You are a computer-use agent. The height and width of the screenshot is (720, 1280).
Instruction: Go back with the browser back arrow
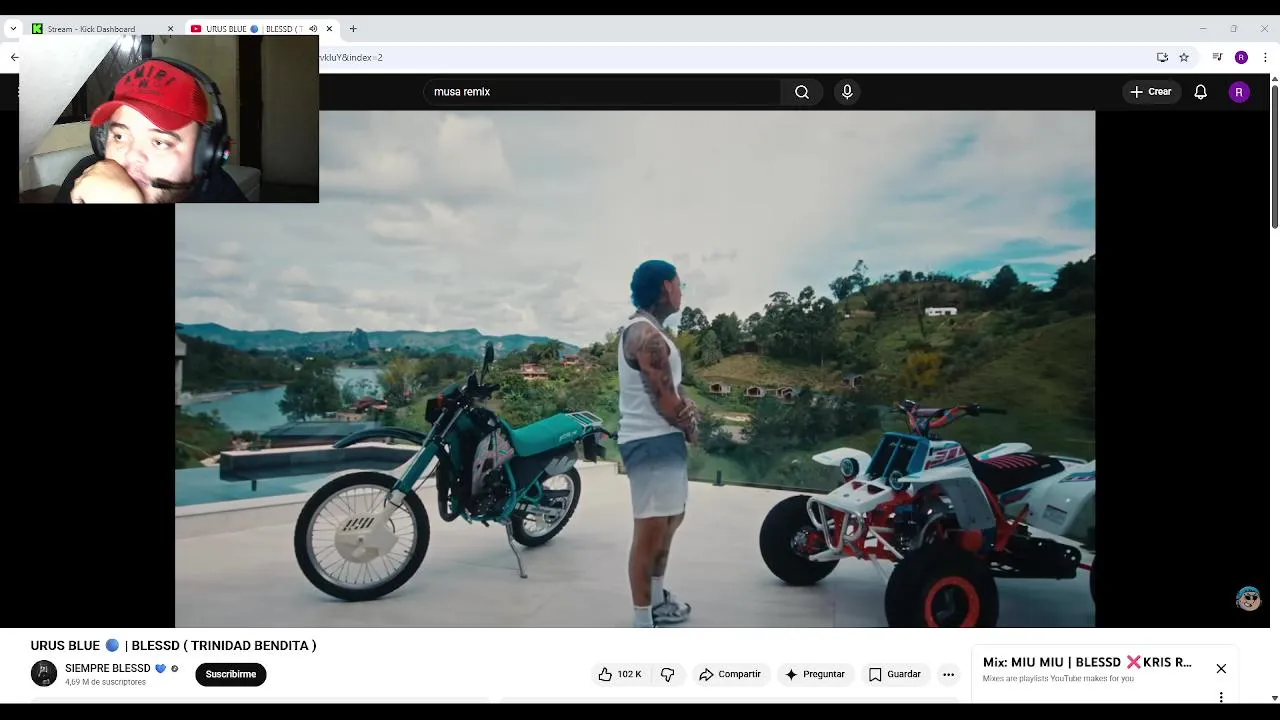(14, 57)
